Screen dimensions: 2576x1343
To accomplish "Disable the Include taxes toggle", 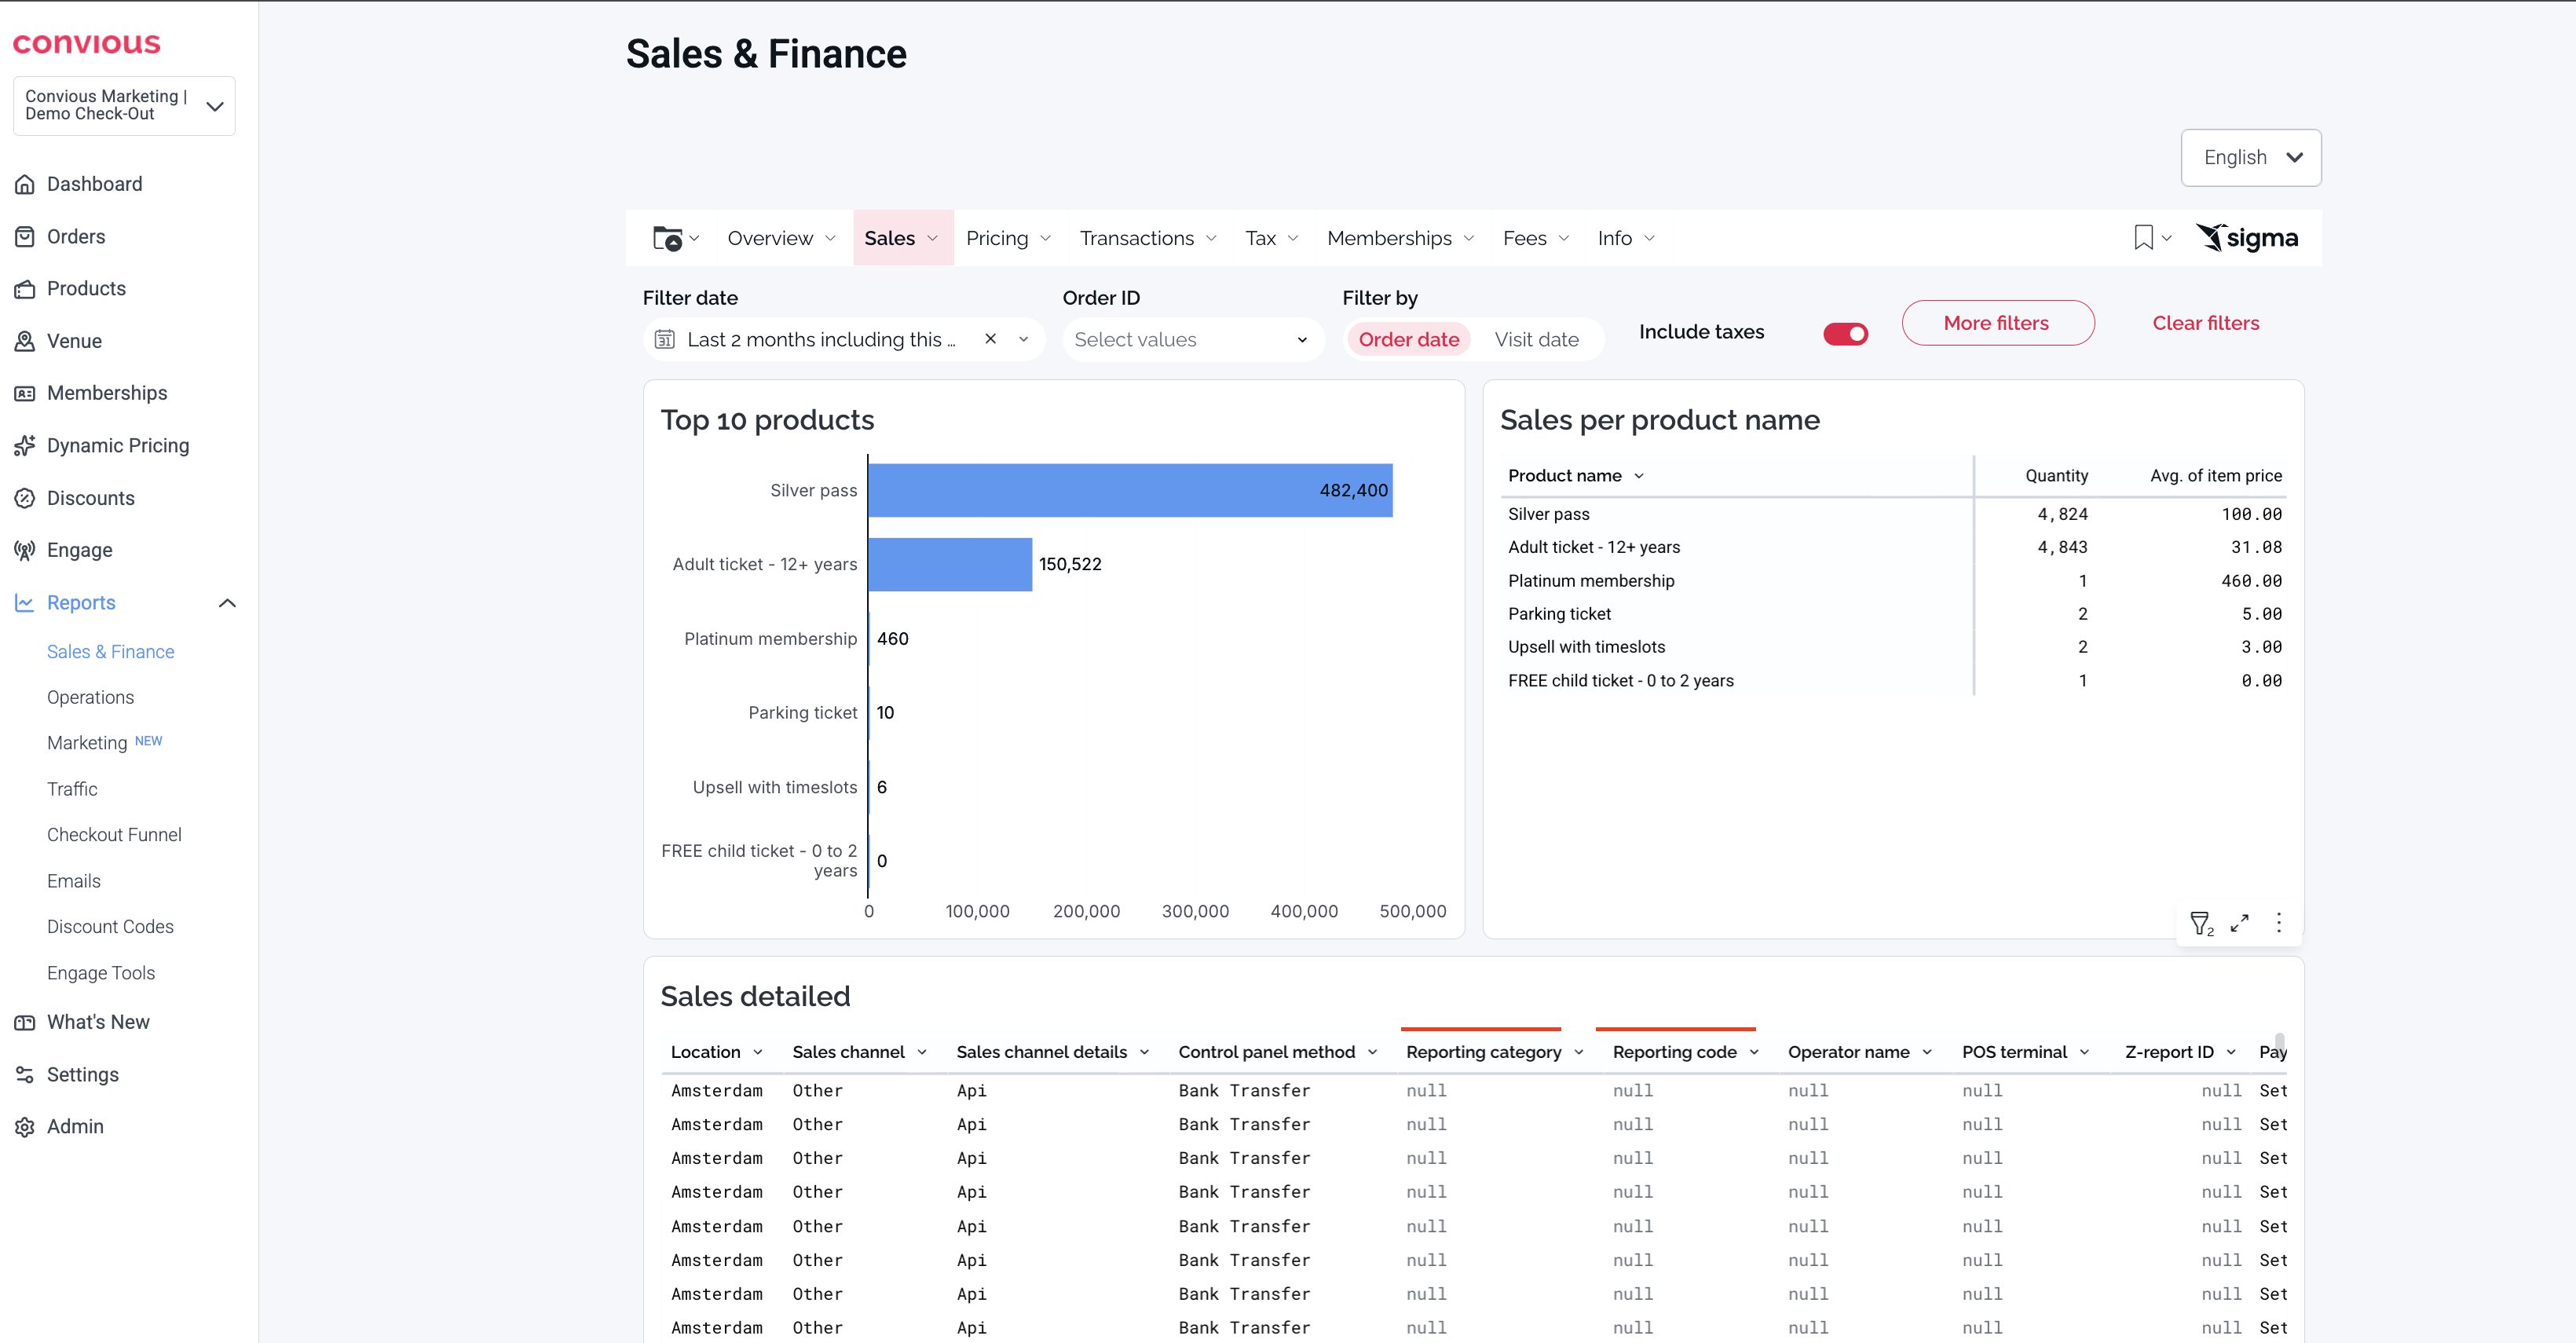I will (1845, 334).
